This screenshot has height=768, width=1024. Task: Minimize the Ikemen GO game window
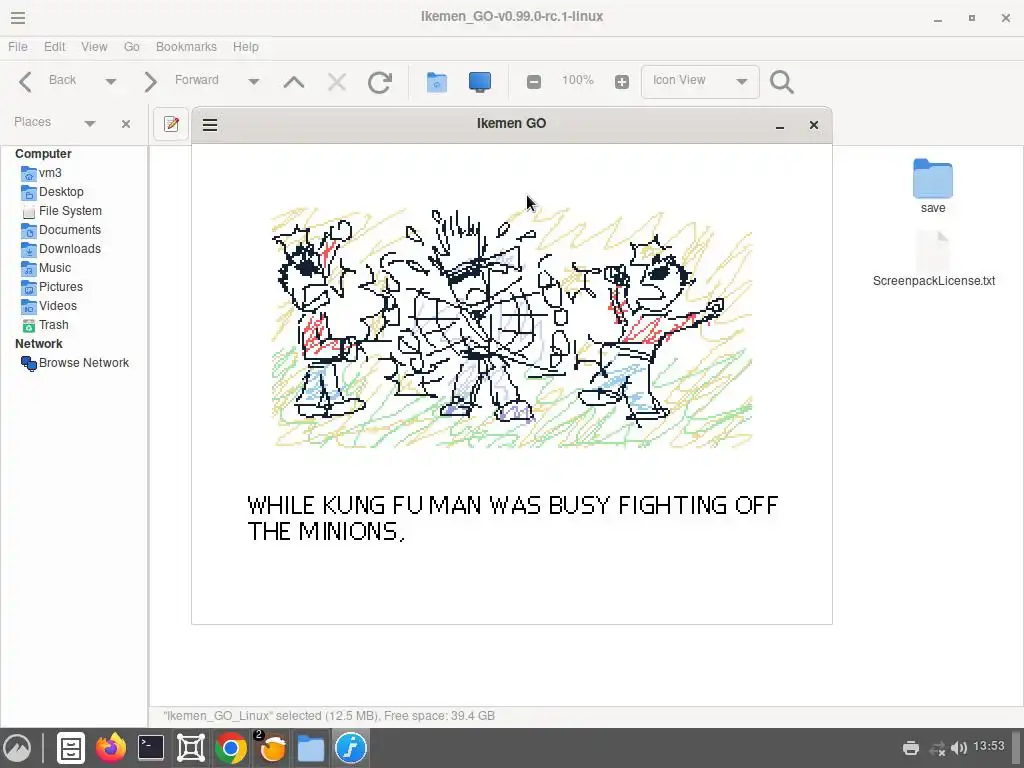[780, 125]
